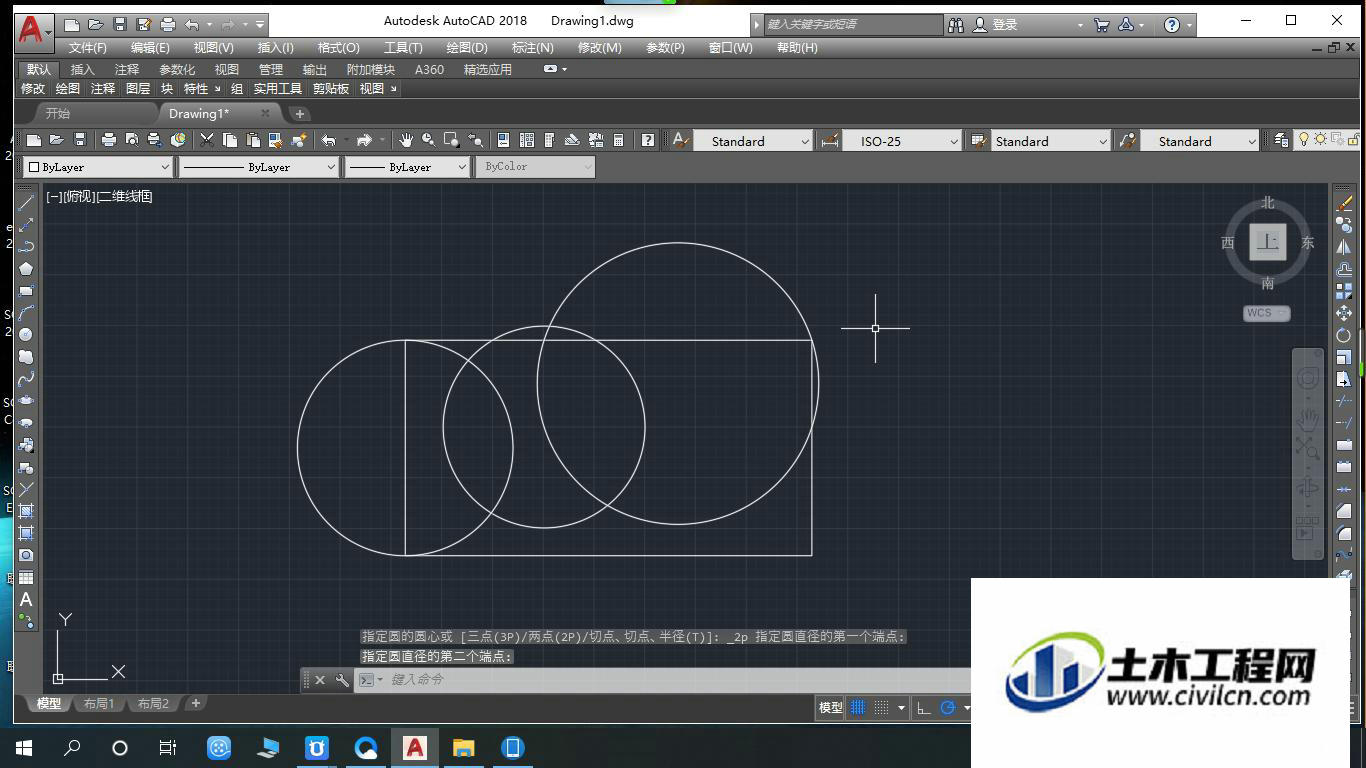Image resolution: width=1366 pixels, height=768 pixels.
Task: Close the Drawing1* document tab
Action: tap(265, 113)
